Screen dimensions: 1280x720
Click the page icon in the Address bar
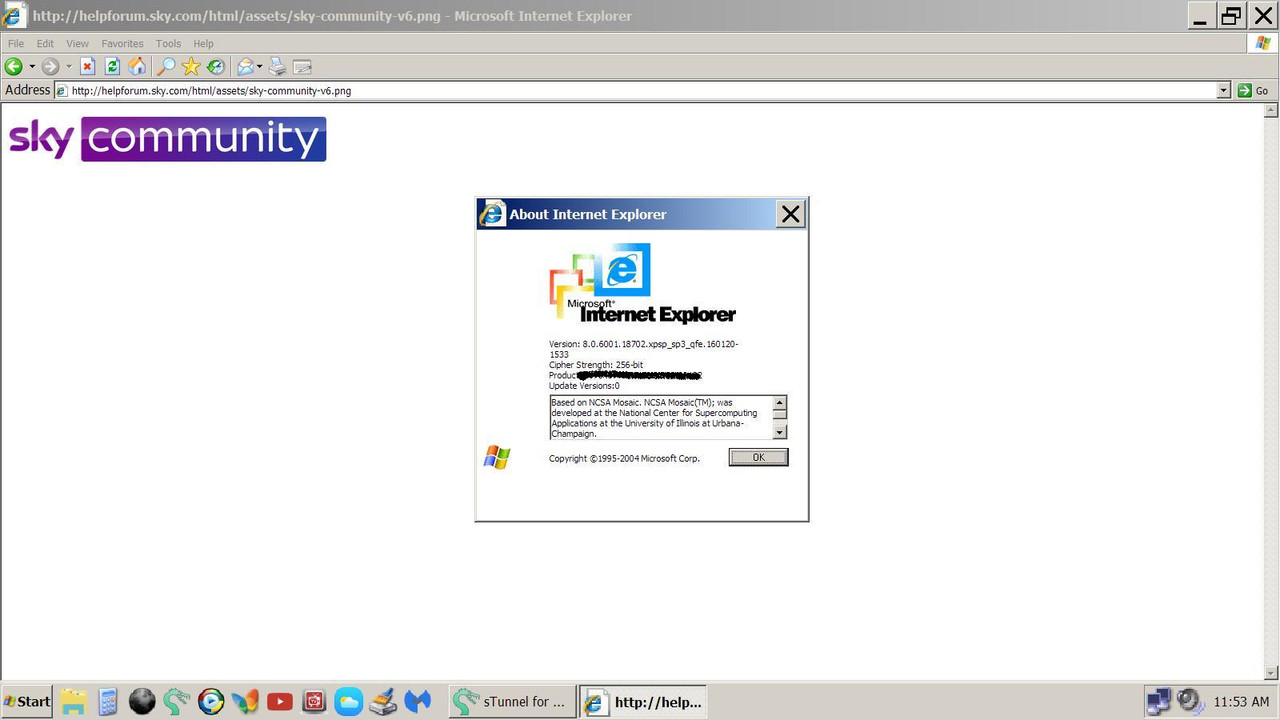[62, 91]
